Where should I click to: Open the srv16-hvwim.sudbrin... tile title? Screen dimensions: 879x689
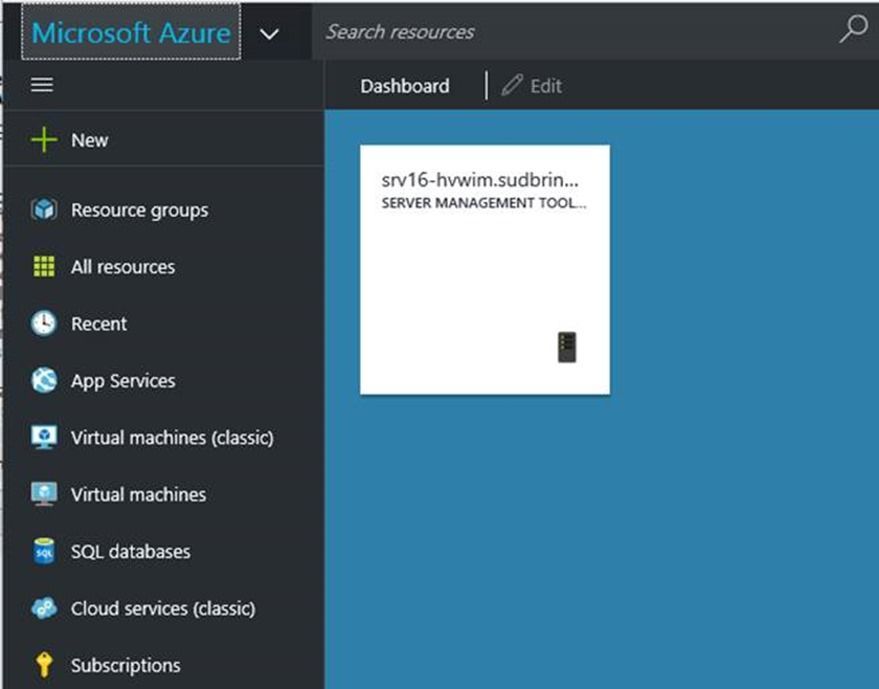[x=480, y=180]
